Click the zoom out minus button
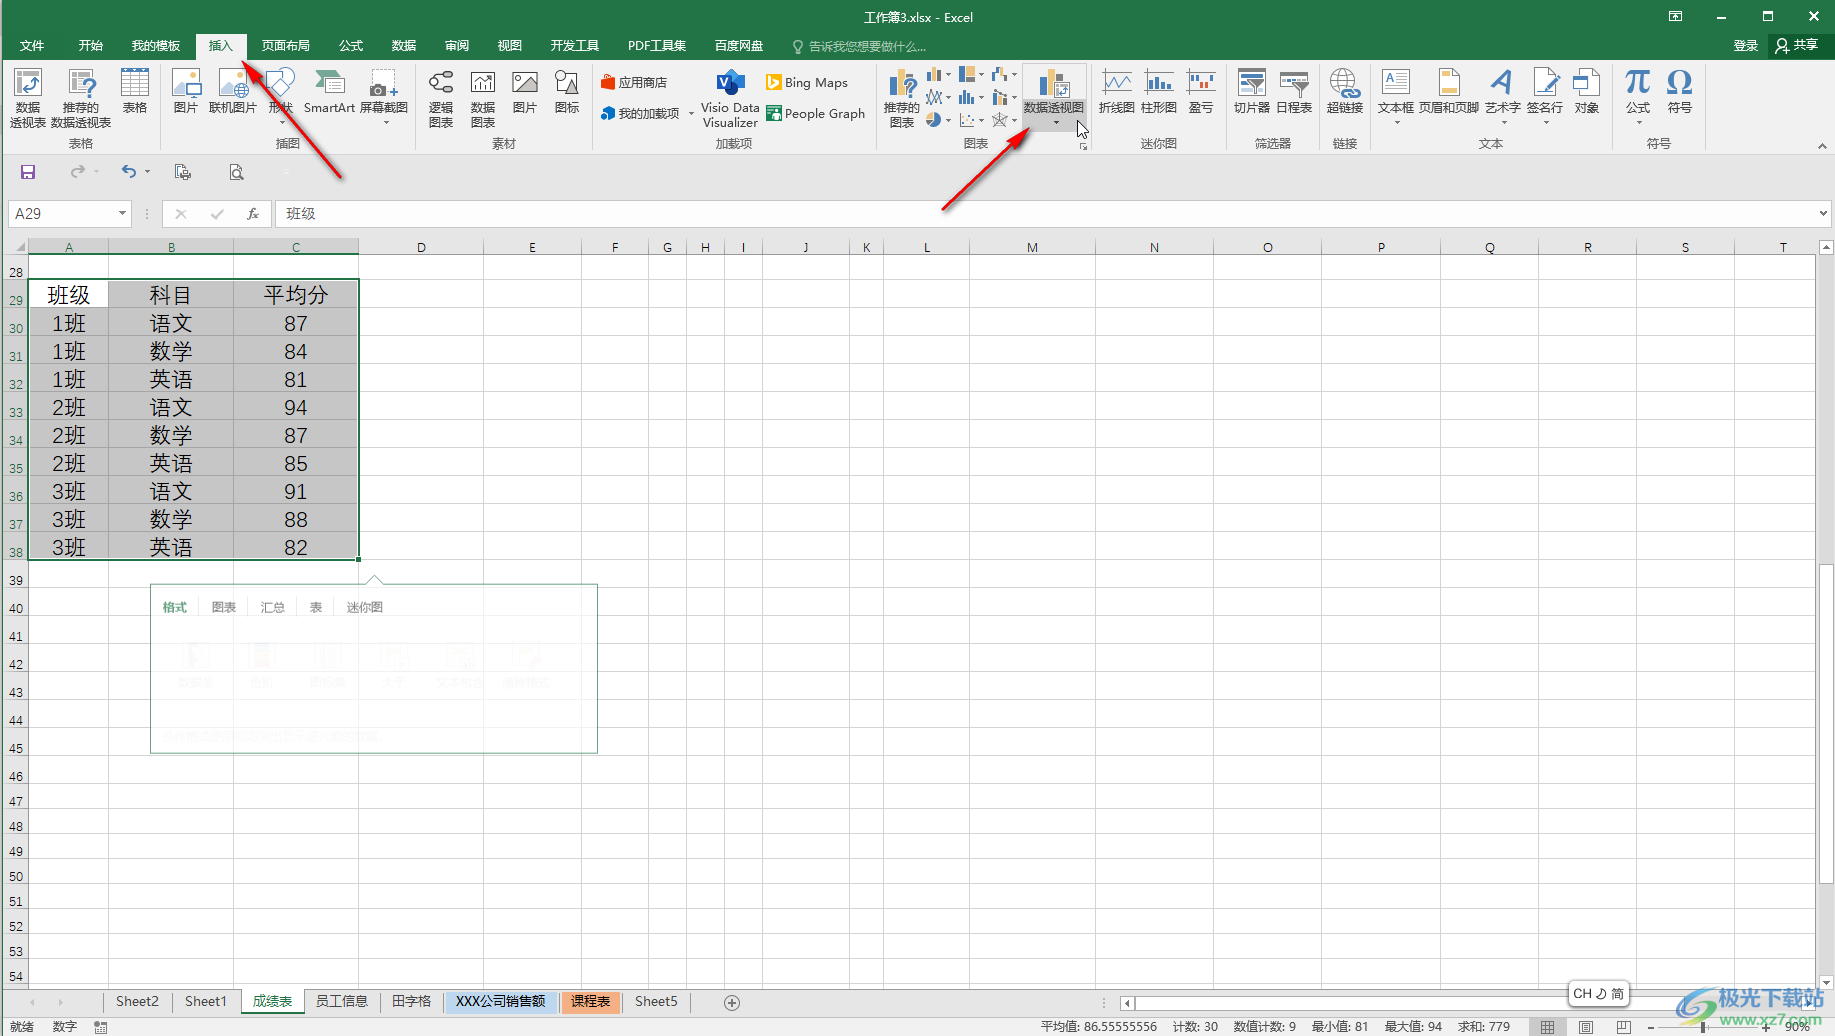The height and width of the screenshot is (1036, 1835). coord(1651,1027)
